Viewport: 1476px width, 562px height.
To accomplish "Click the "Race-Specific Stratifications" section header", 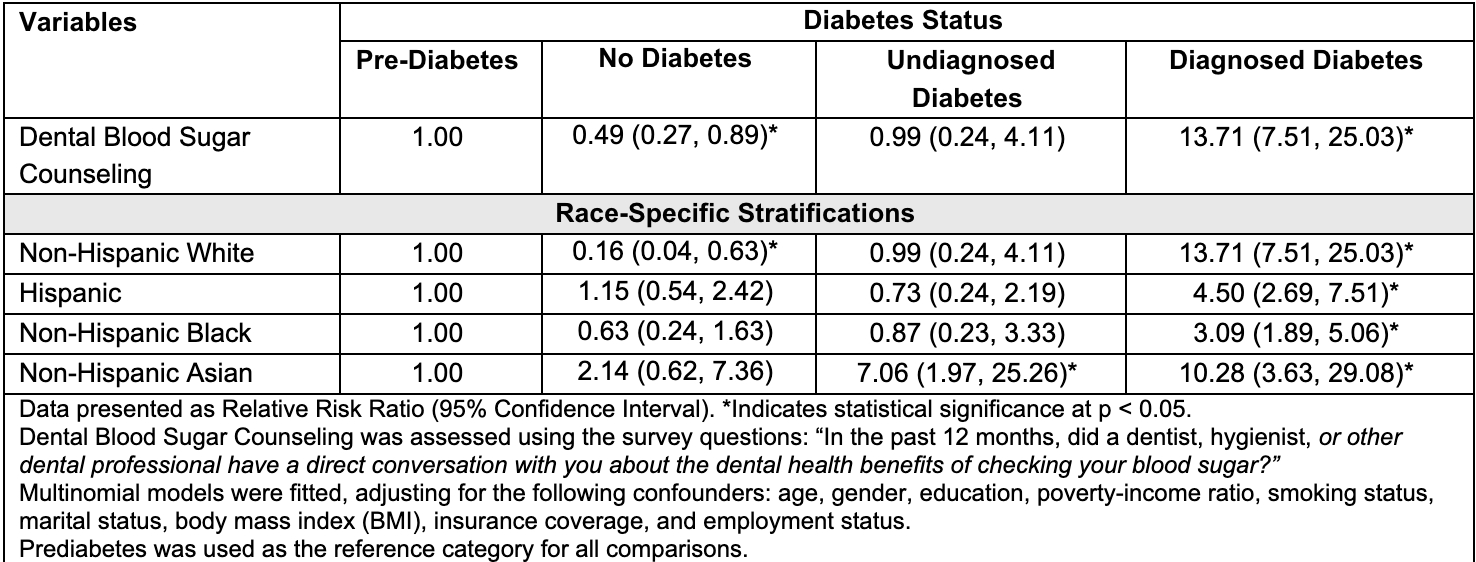I will (737, 213).
